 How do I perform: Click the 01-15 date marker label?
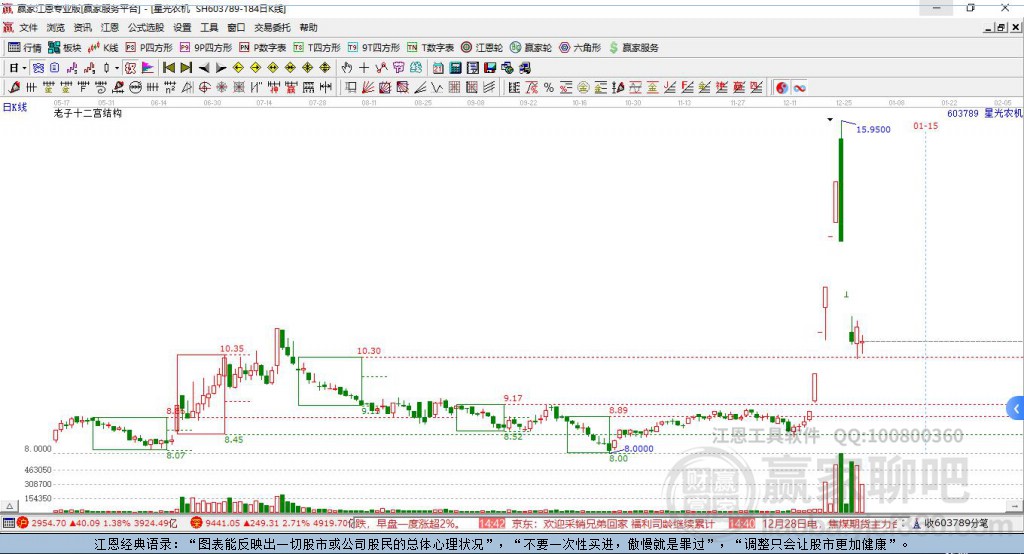(925, 125)
